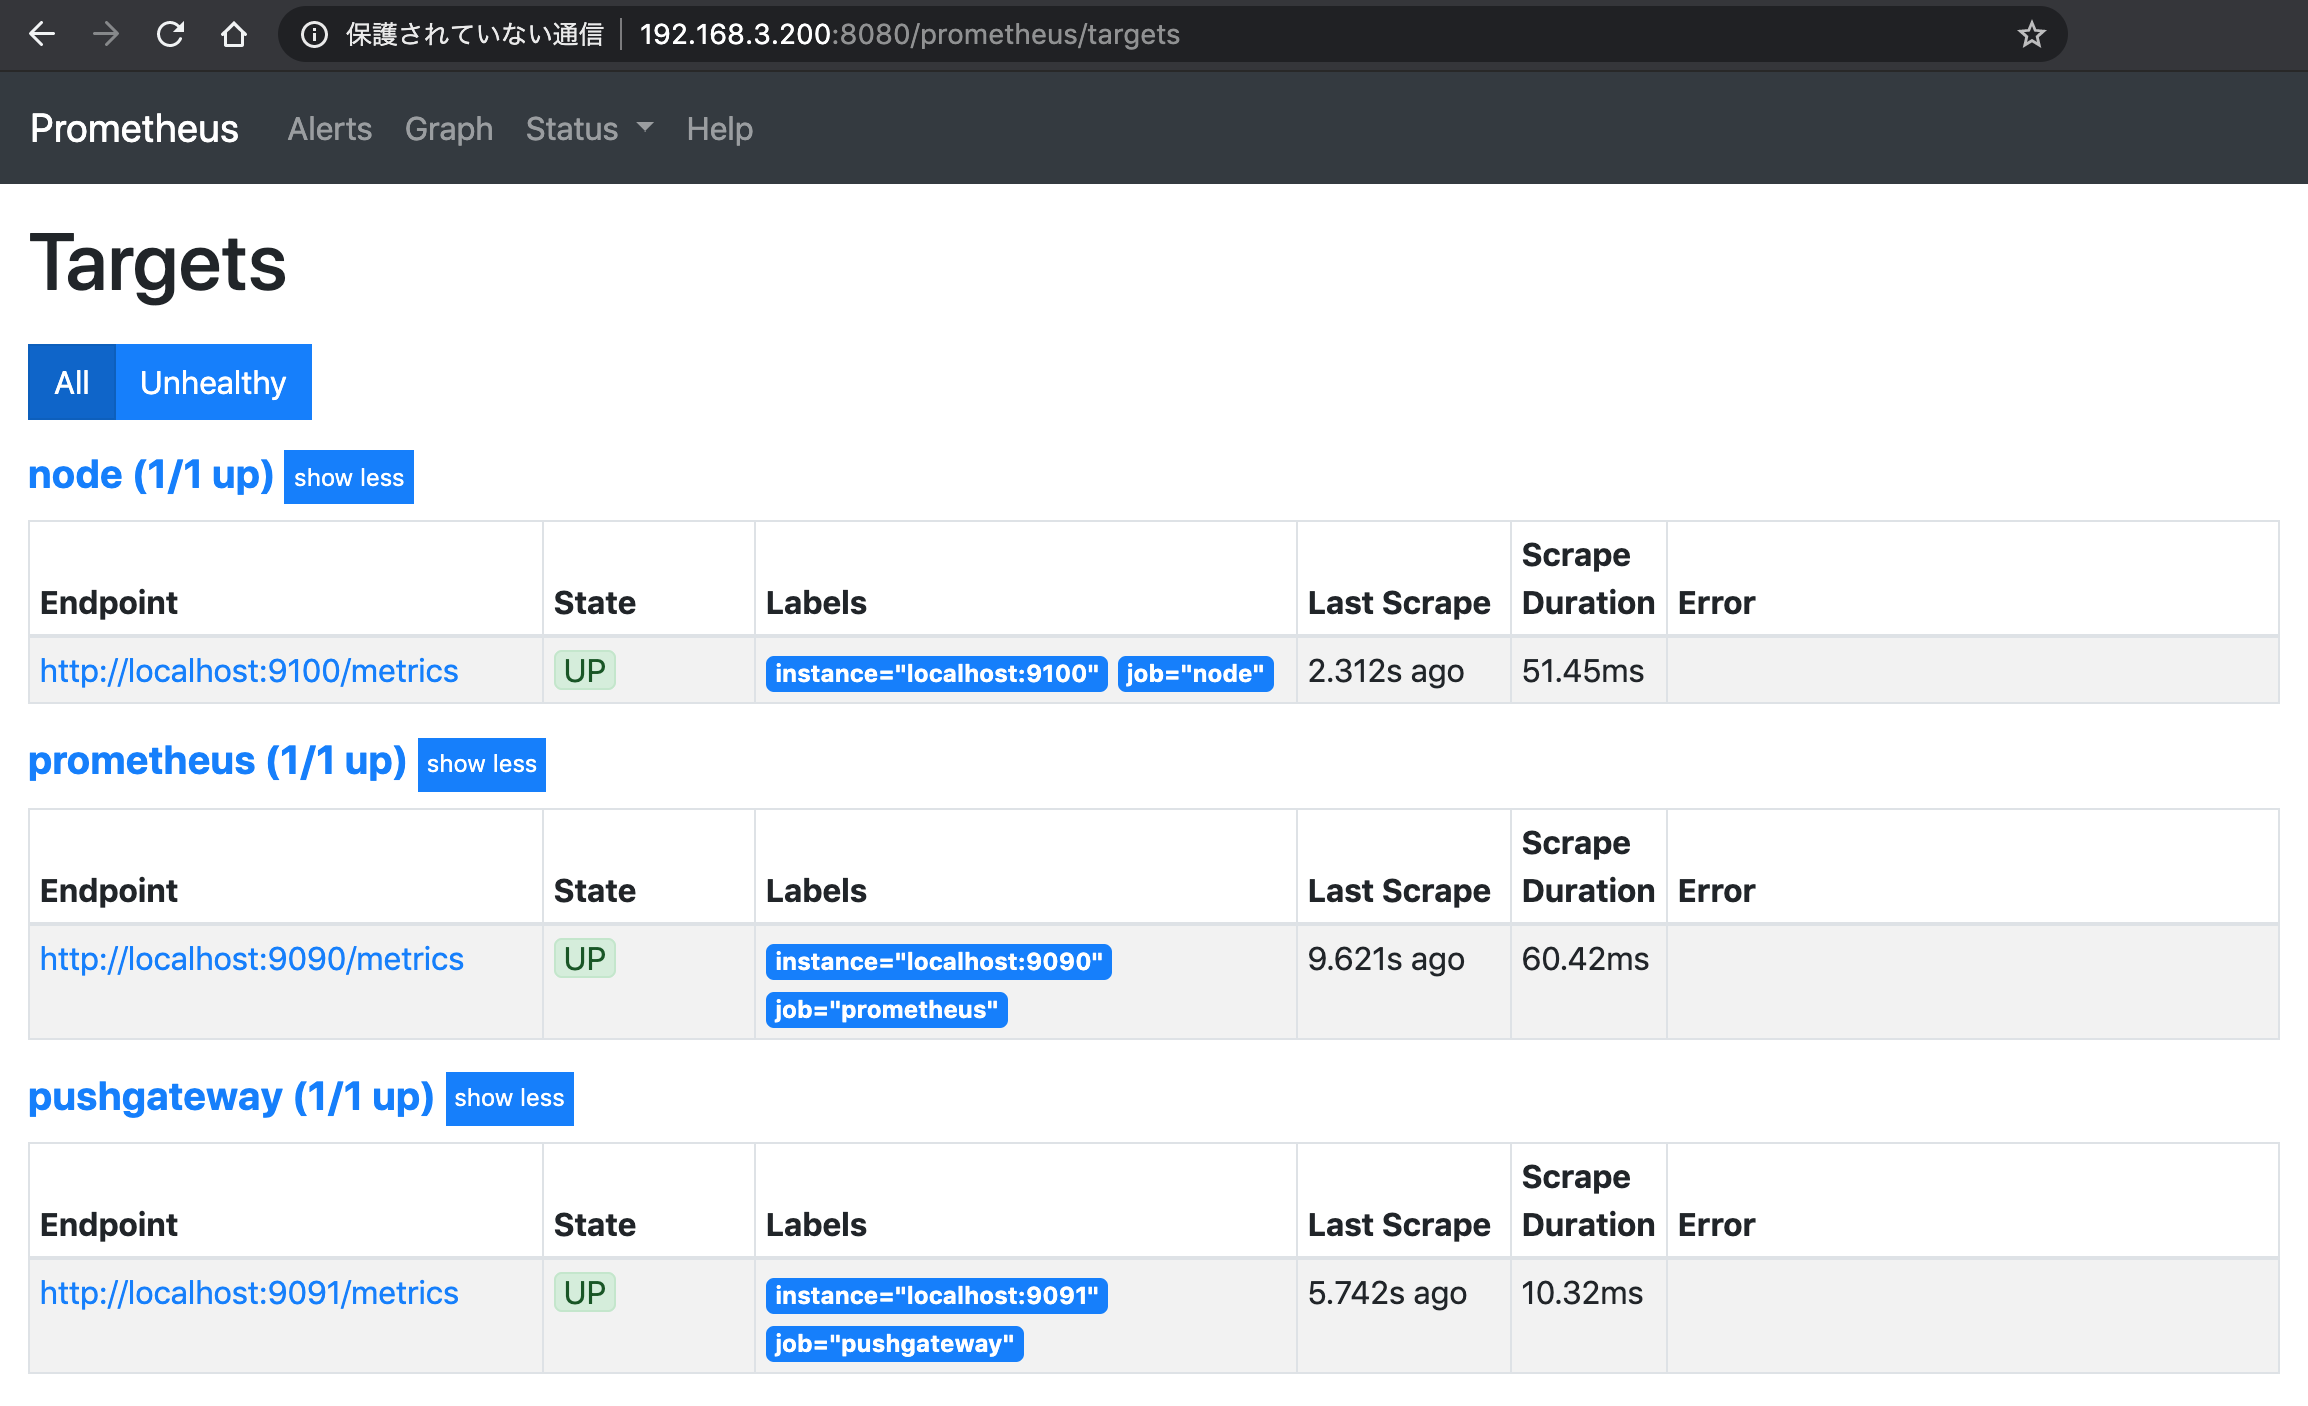This screenshot has height=1406, width=2308.
Task: Collapse the node job with show less
Action: click(349, 477)
